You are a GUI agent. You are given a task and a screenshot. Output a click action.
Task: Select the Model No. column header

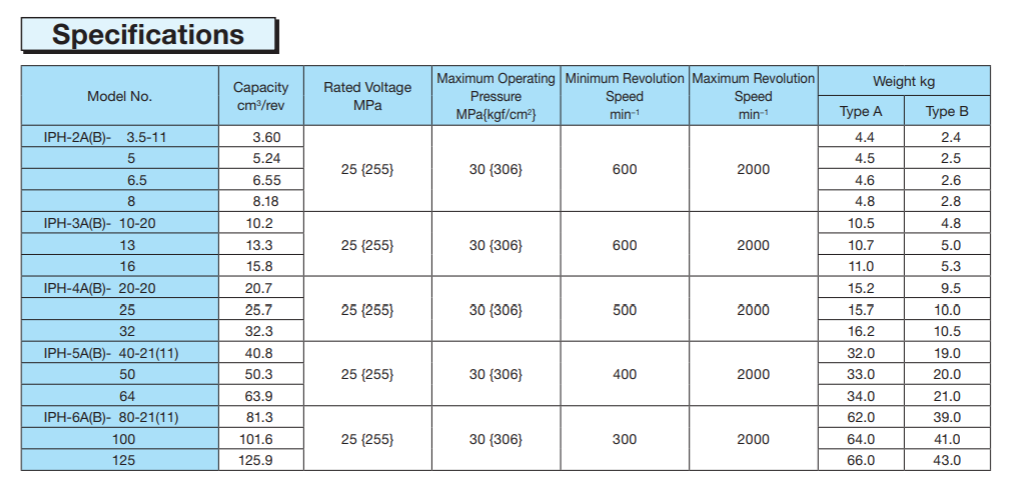pos(120,96)
